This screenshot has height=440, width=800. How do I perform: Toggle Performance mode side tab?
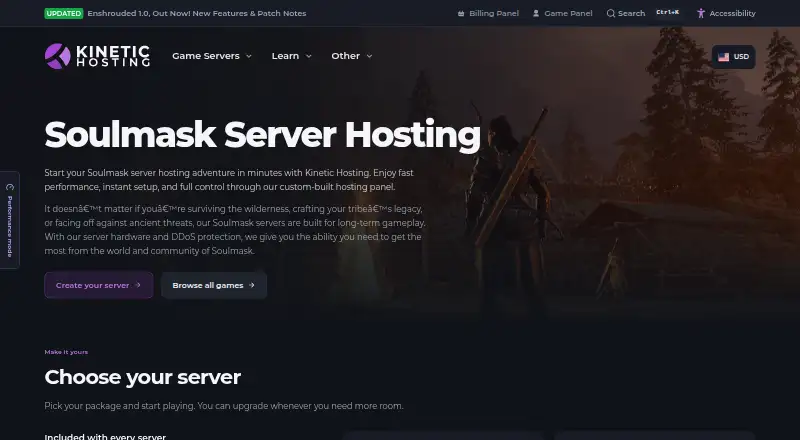pyautogui.click(x=10, y=220)
